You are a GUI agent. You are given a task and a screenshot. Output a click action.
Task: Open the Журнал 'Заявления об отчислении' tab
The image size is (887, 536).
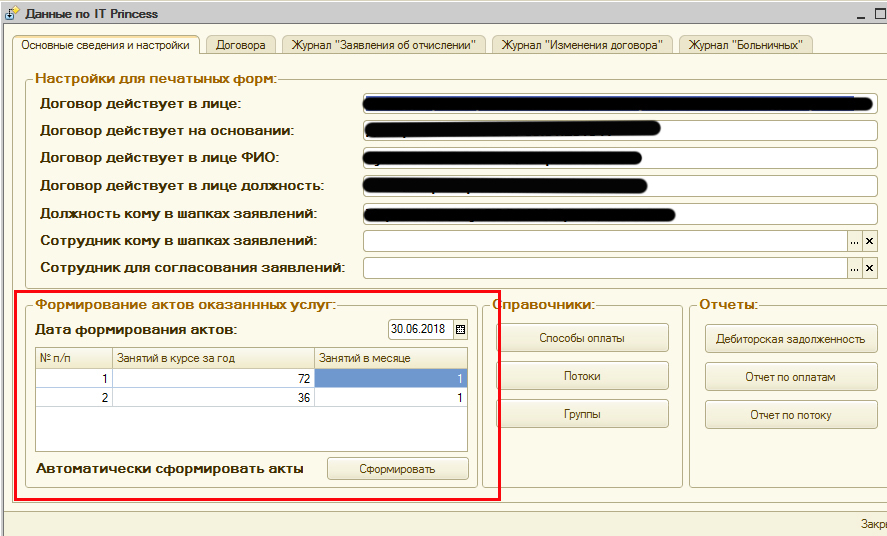(384, 45)
